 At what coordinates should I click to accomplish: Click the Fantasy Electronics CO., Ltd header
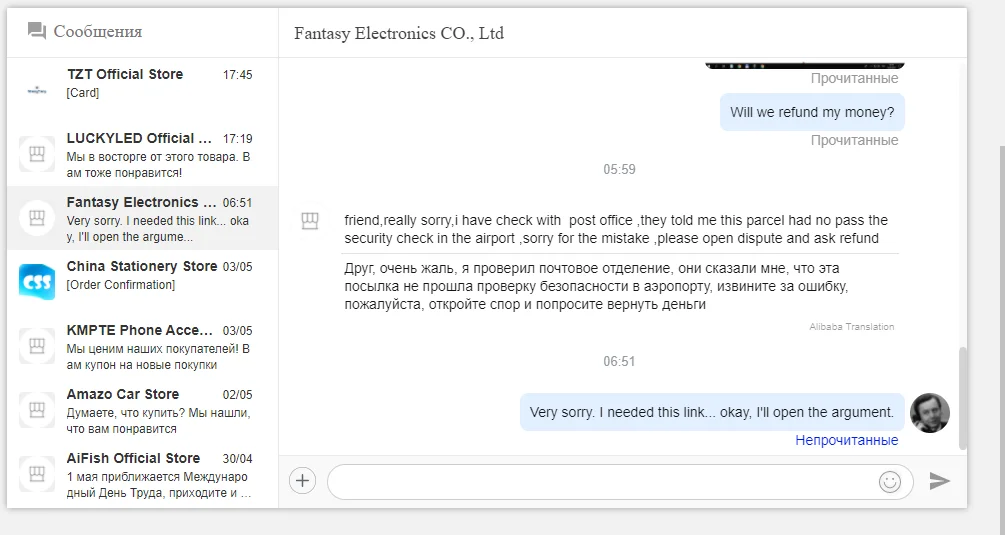[x=399, y=34]
